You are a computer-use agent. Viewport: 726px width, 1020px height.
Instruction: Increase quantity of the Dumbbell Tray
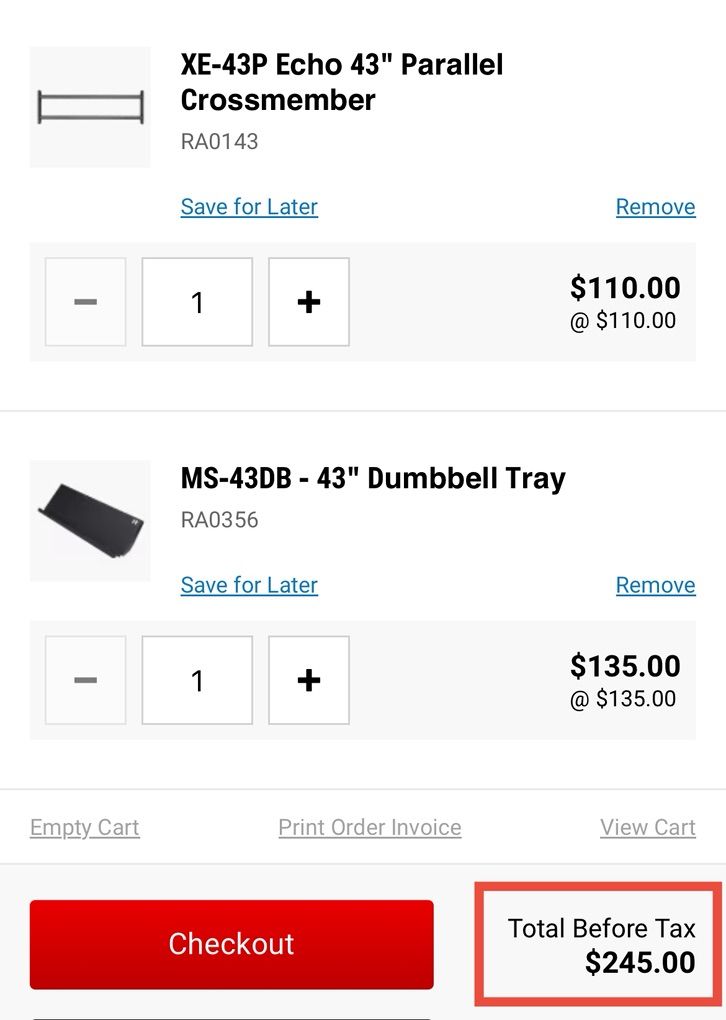[309, 680]
